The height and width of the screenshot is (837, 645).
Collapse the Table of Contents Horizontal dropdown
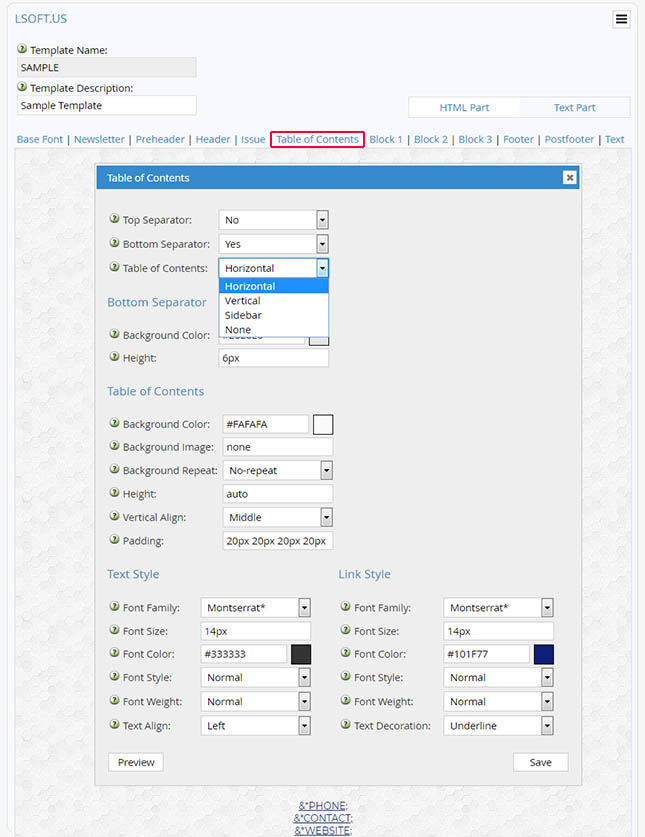pos(273,268)
